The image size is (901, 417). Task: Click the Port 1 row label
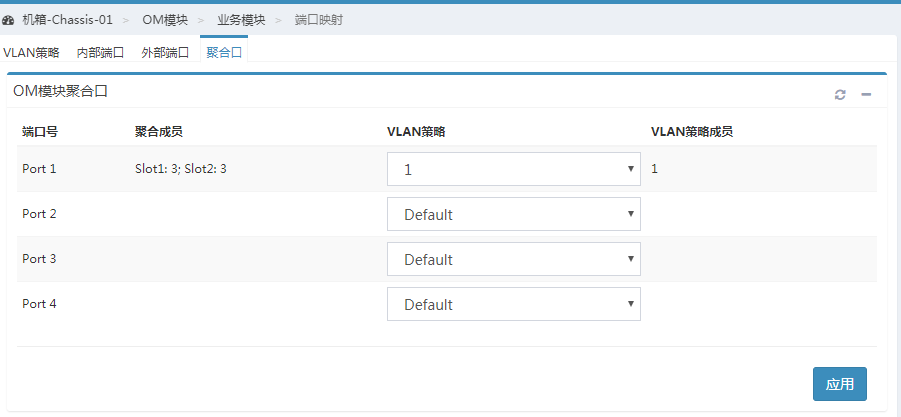pos(39,169)
